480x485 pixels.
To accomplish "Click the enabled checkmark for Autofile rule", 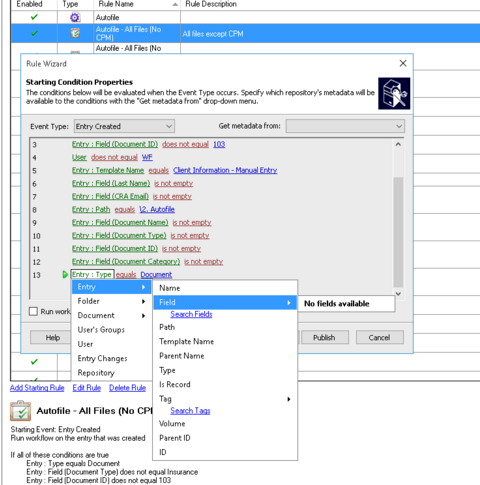I will [34, 17].
